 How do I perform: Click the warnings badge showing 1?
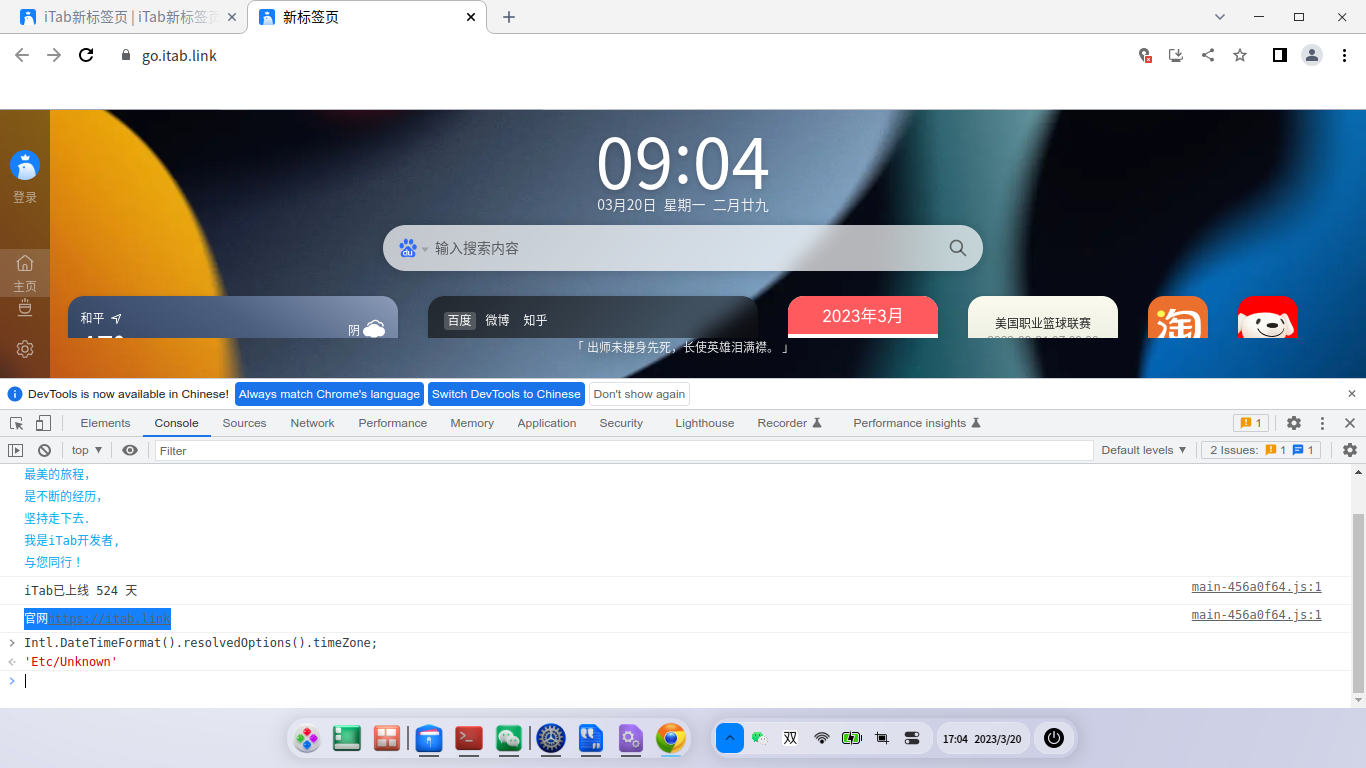[1251, 423]
